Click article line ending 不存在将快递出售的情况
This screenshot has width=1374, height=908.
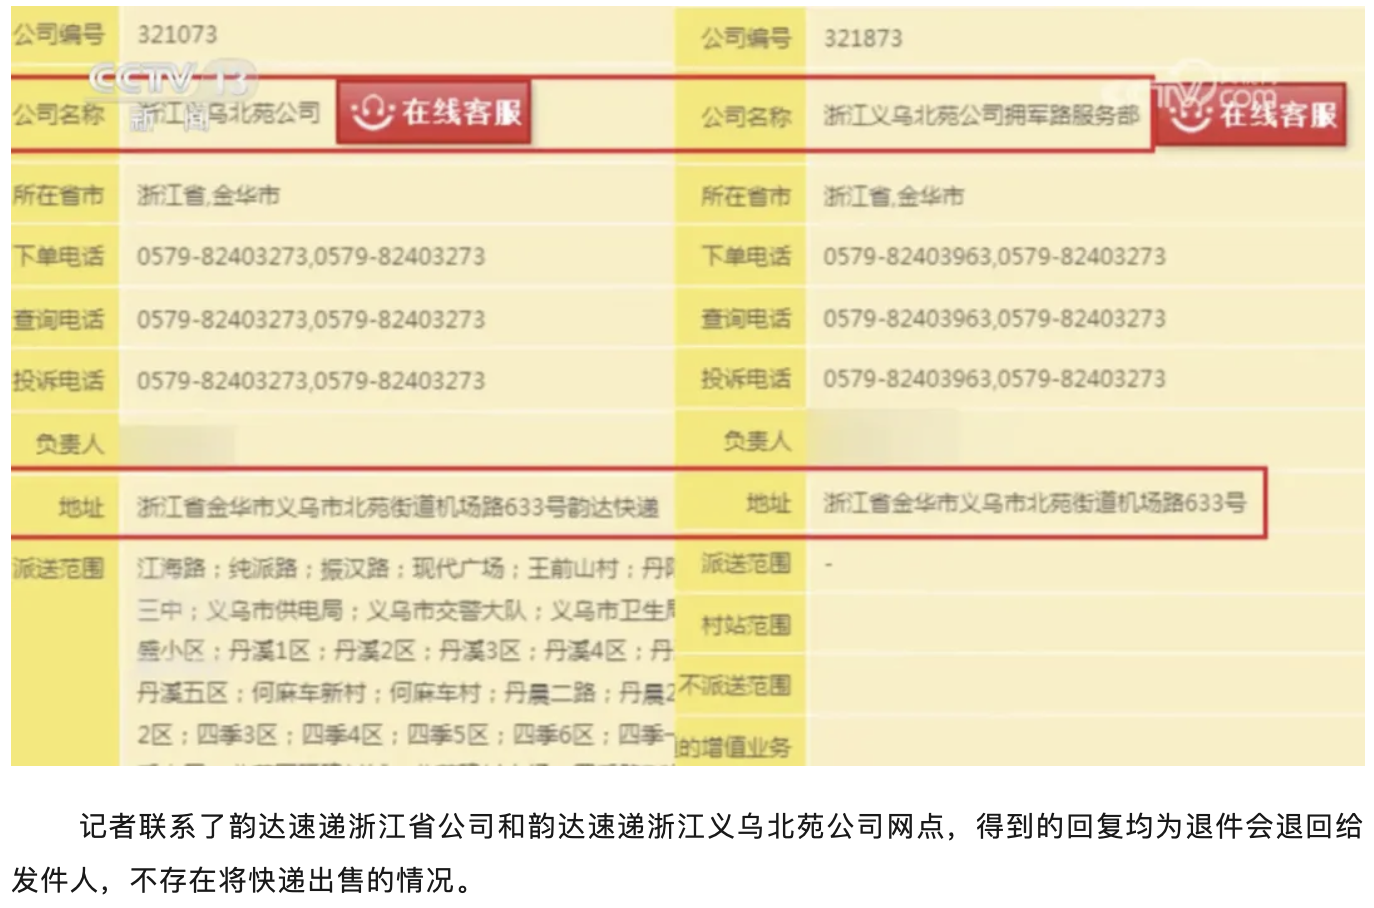pos(241,880)
